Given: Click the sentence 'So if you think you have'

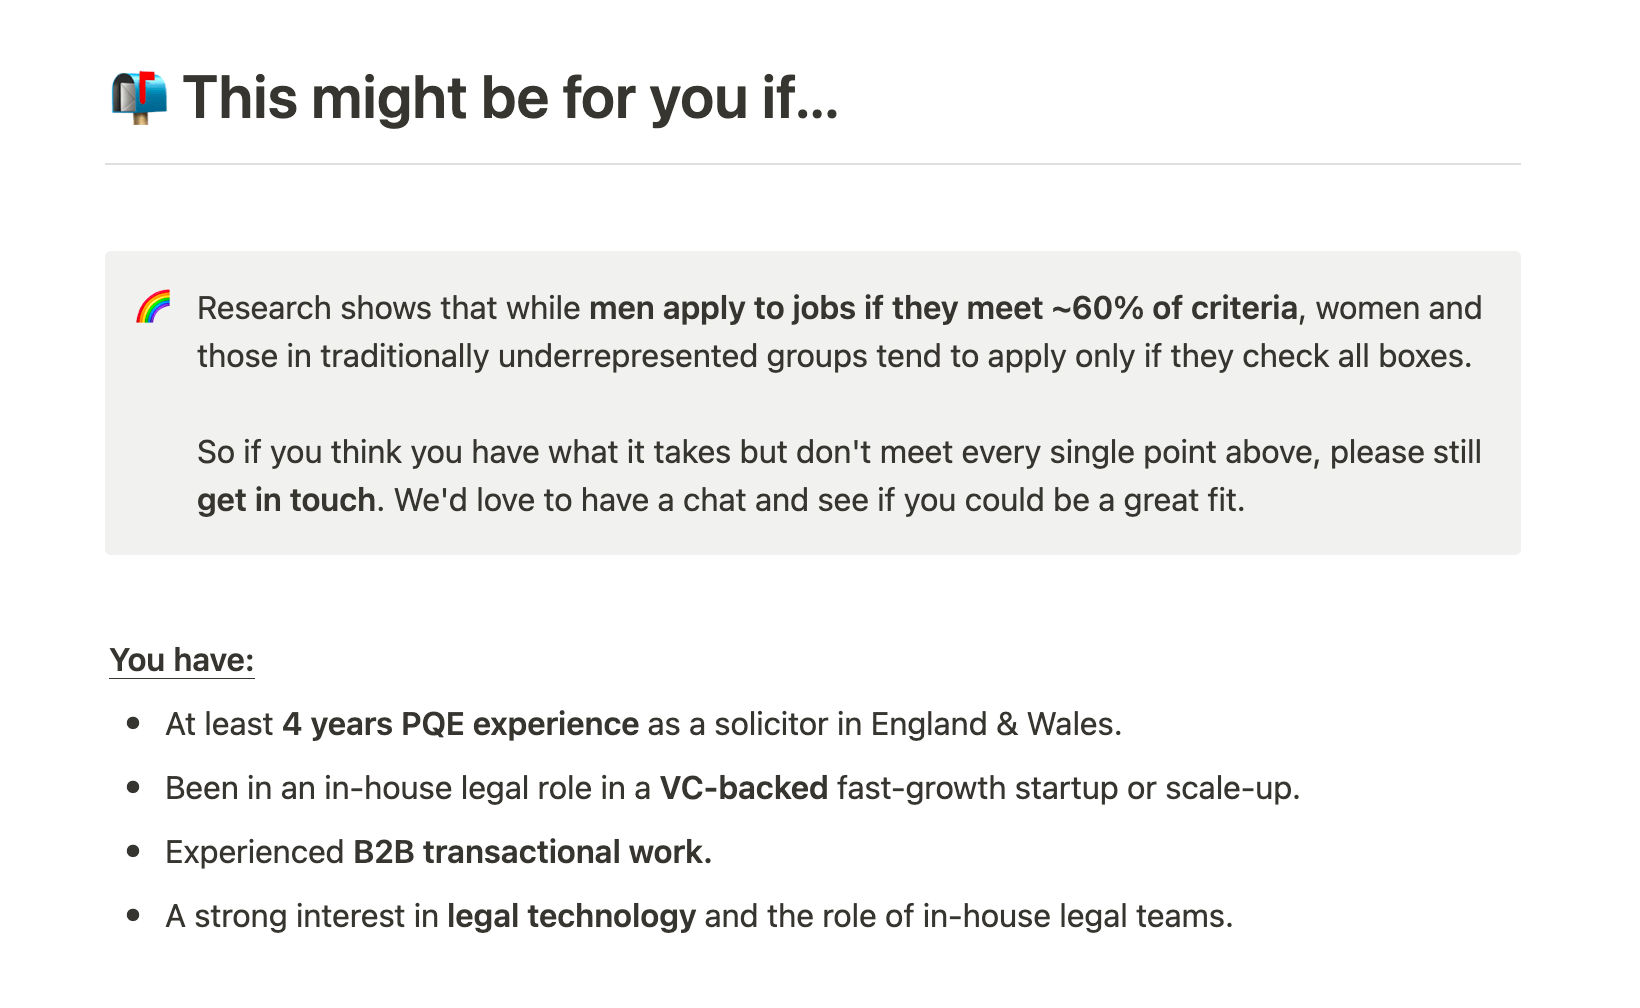Looking at the screenshot, I should click(839, 476).
